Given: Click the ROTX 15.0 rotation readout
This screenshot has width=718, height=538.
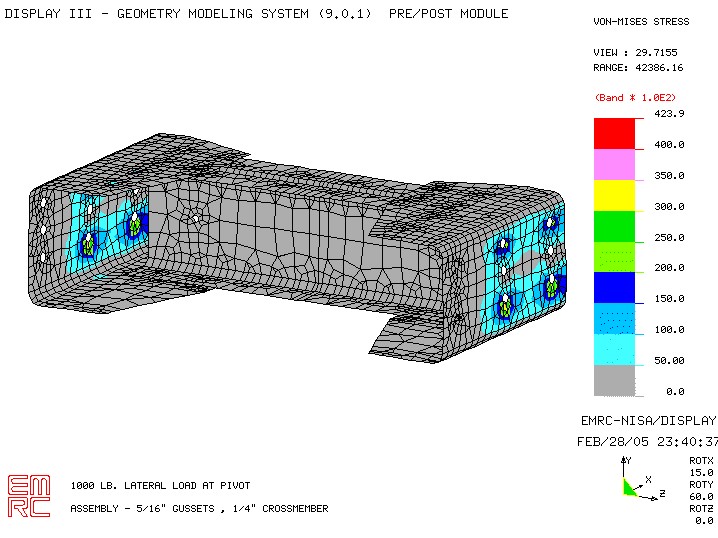Looking at the screenshot, I should tap(701, 466).
